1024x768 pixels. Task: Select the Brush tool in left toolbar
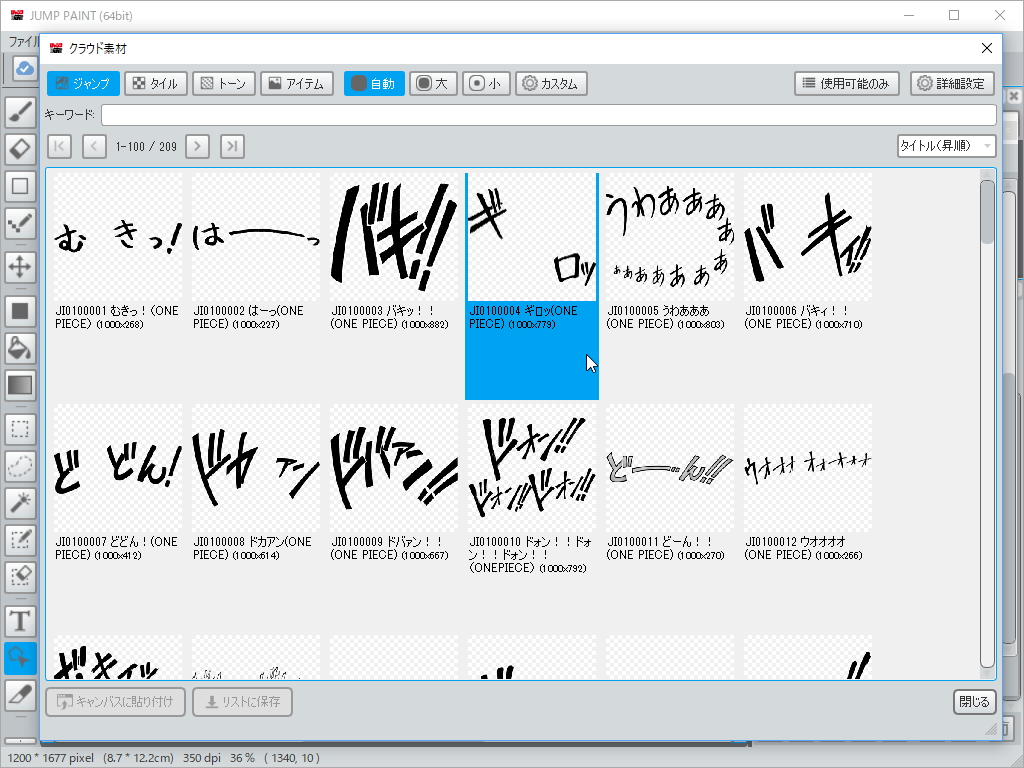click(20, 112)
